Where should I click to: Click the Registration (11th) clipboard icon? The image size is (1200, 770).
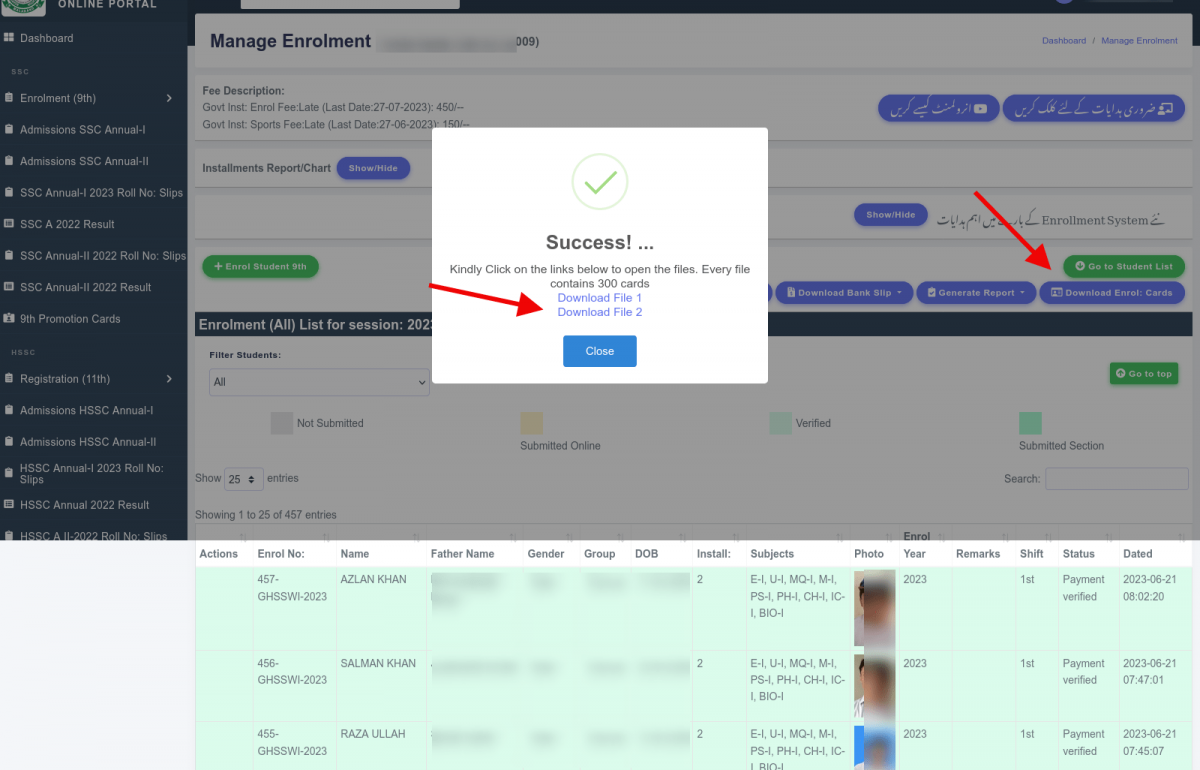tap(9, 379)
